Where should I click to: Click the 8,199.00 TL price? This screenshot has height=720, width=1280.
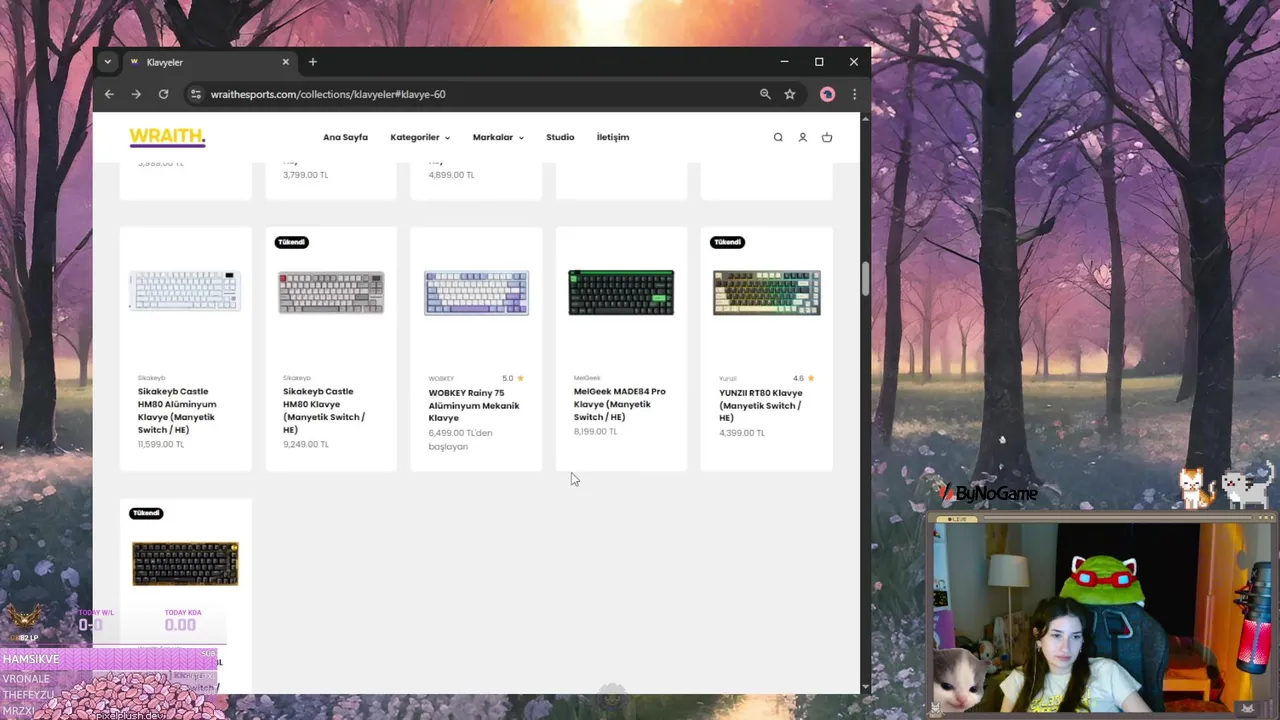coord(595,431)
